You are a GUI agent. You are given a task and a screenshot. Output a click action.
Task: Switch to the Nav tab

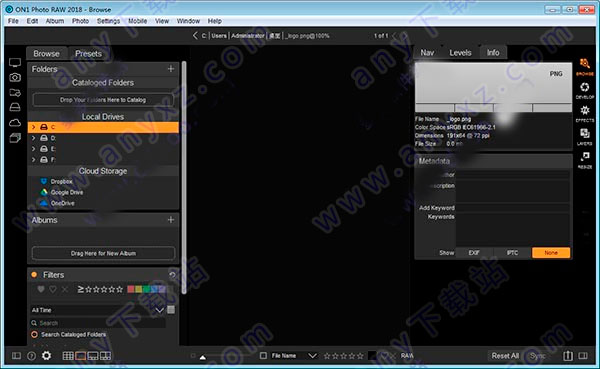pos(427,52)
